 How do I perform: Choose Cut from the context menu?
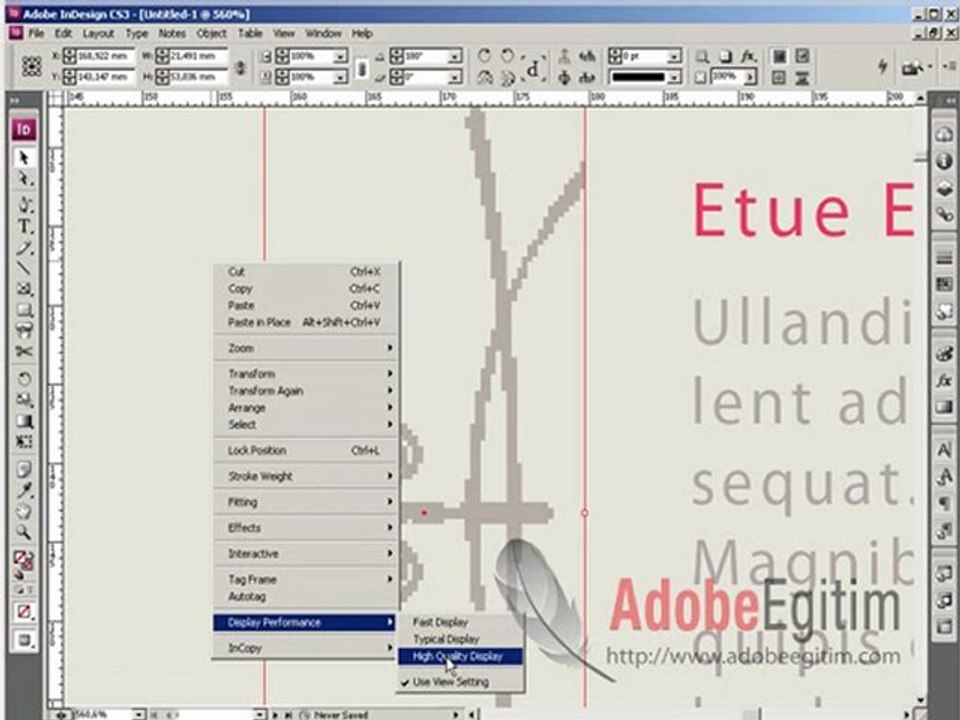[306, 271]
